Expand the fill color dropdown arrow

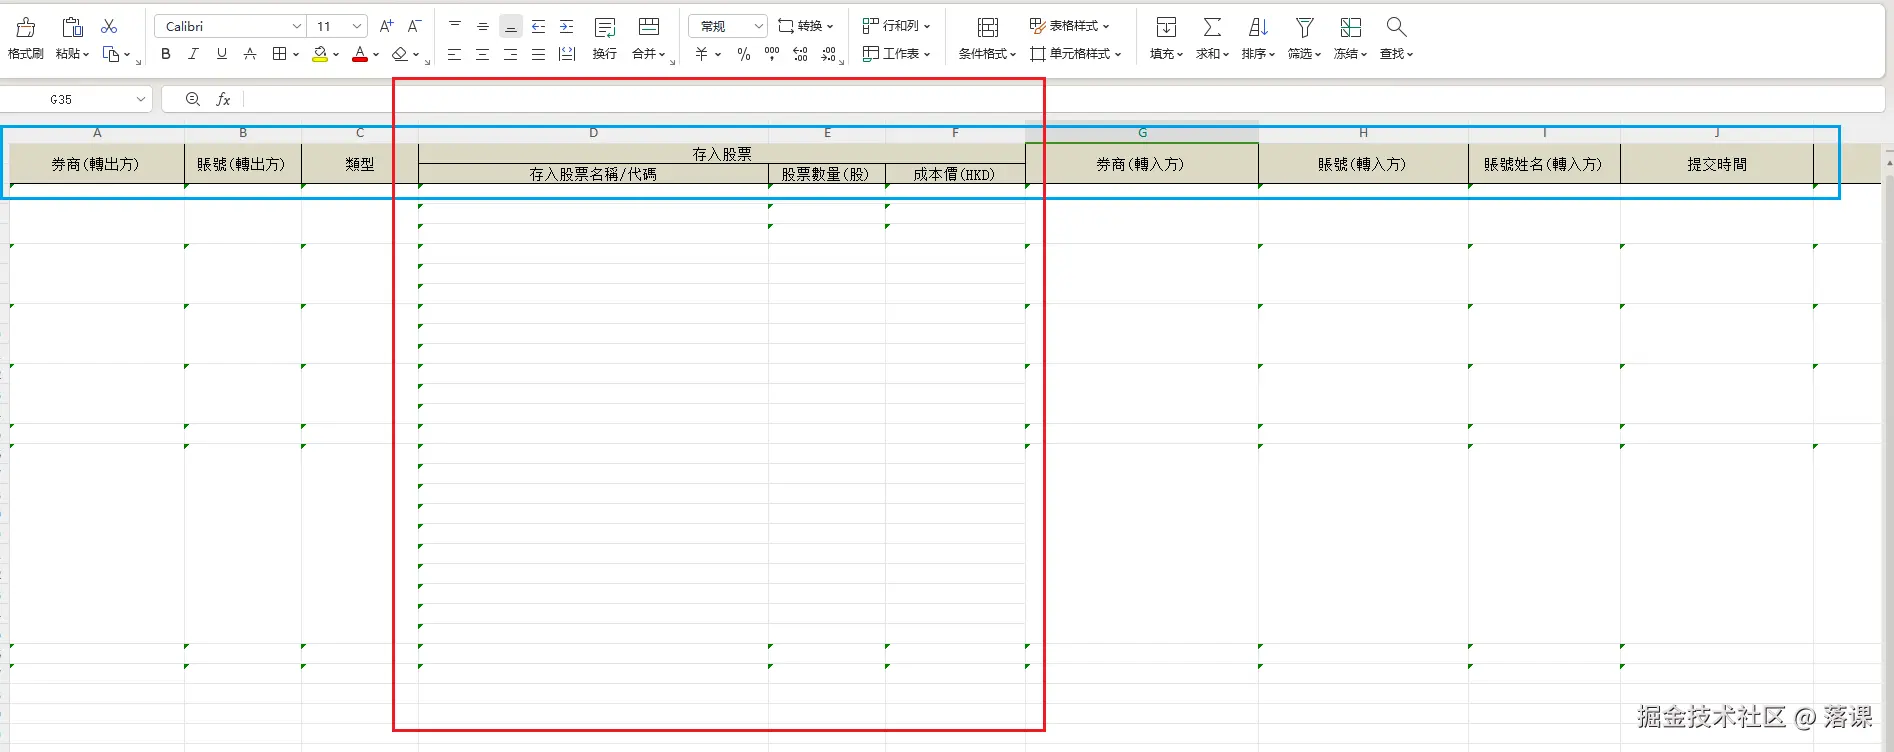coord(336,55)
